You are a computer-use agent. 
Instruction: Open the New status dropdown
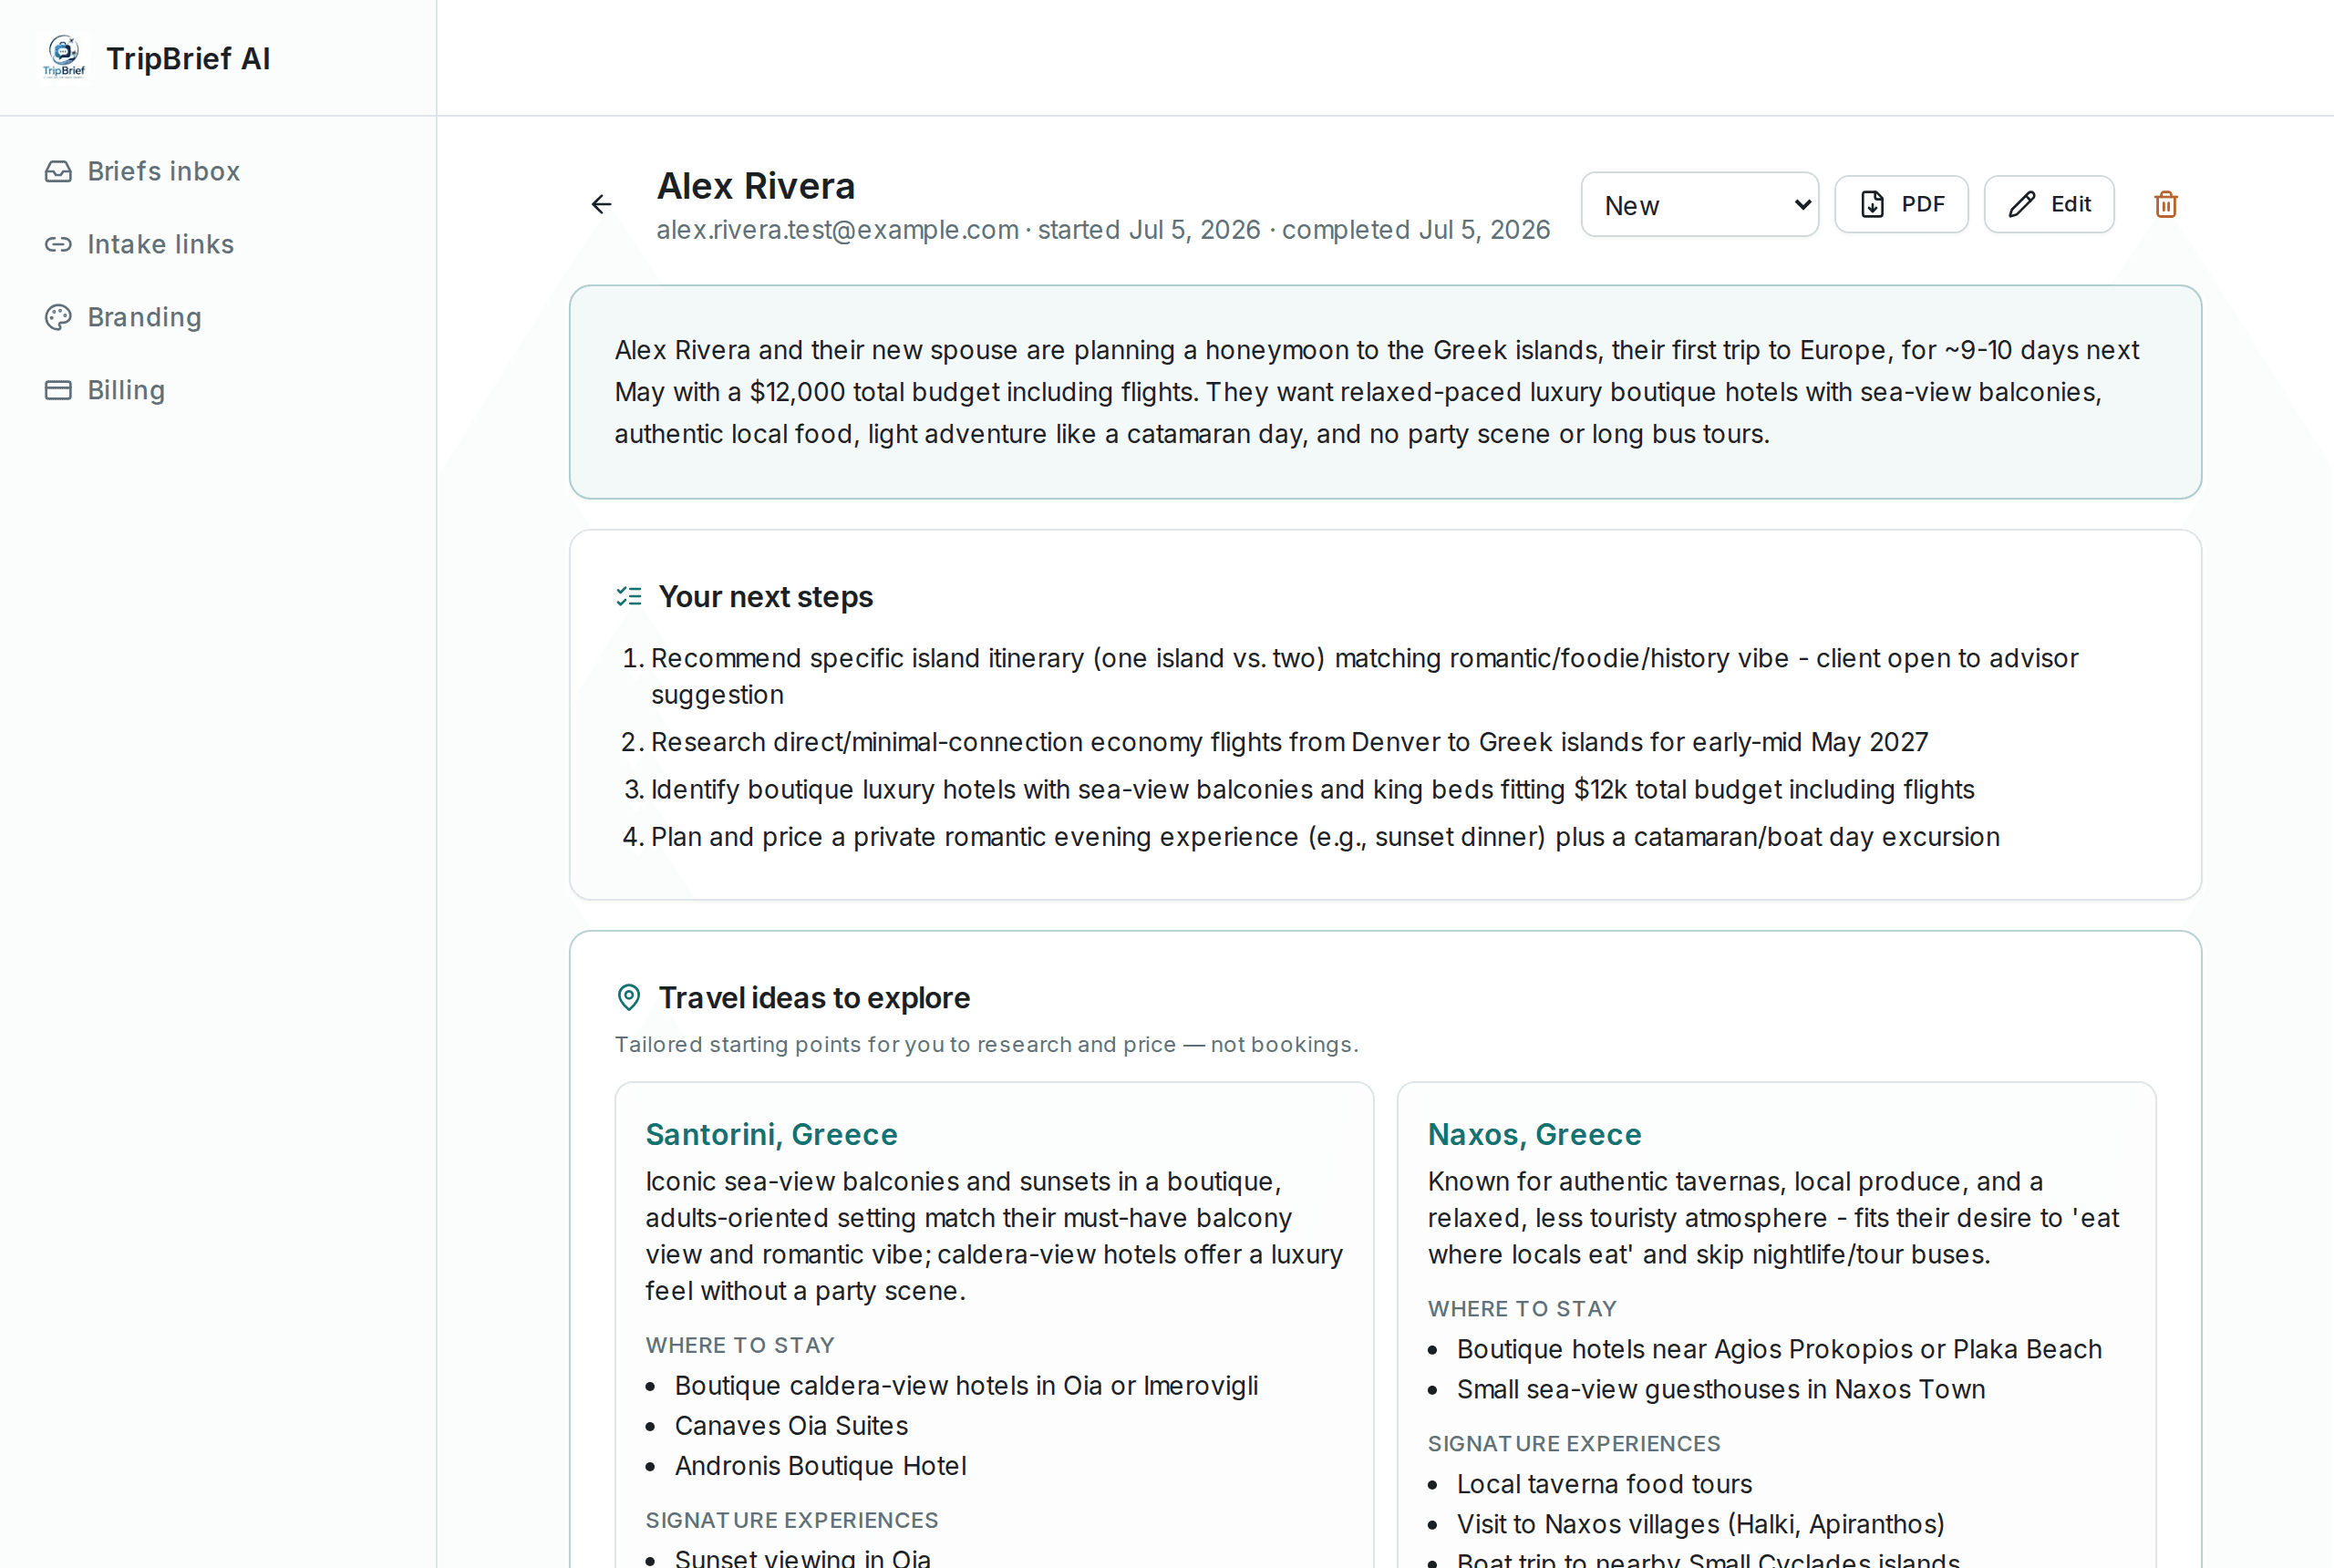coord(1699,204)
